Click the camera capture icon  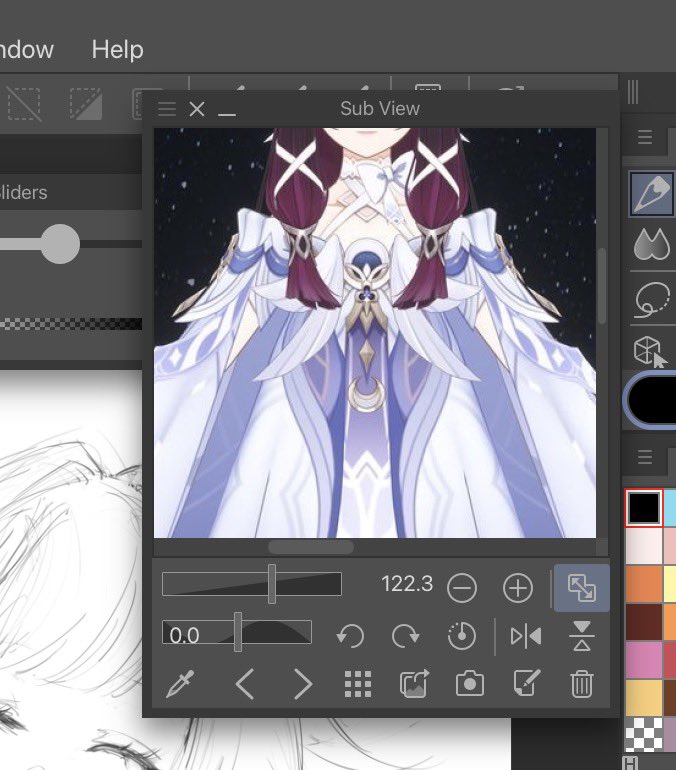click(x=470, y=684)
